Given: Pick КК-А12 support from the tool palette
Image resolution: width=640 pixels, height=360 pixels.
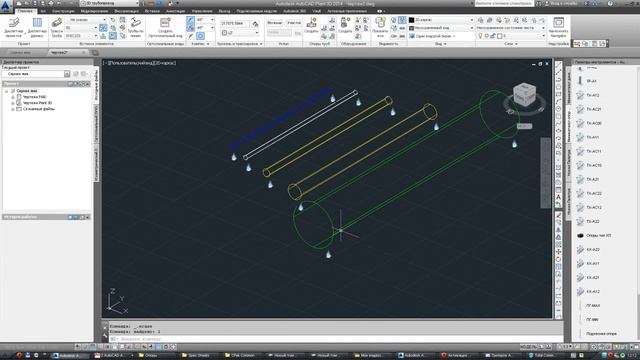Looking at the screenshot, I should point(589,291).
